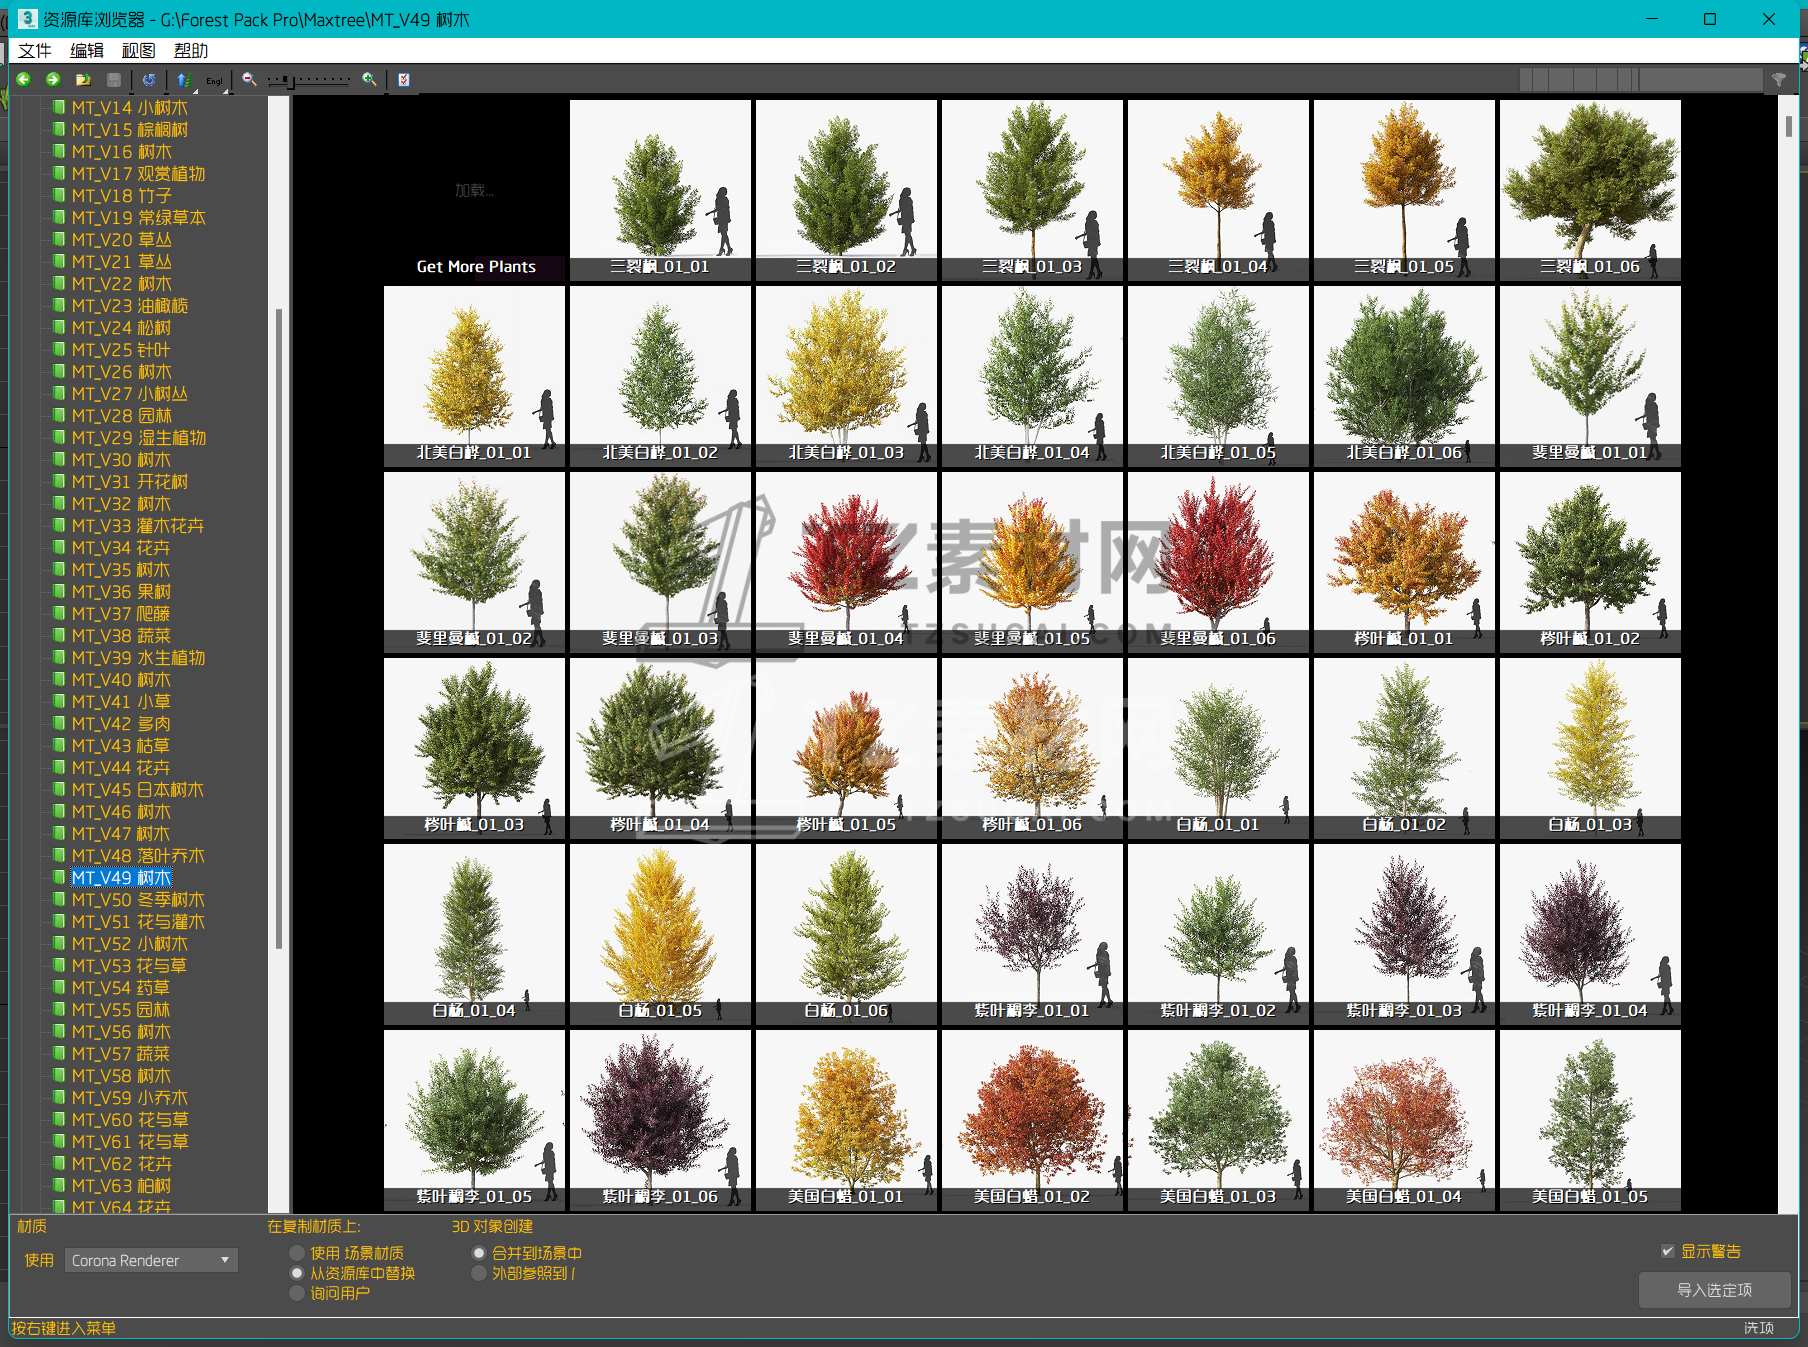Viewport: 1808px width, 1347px height.
Task: Select MT_V23 油橄榄 in the library tree
Action: (130, 306)
